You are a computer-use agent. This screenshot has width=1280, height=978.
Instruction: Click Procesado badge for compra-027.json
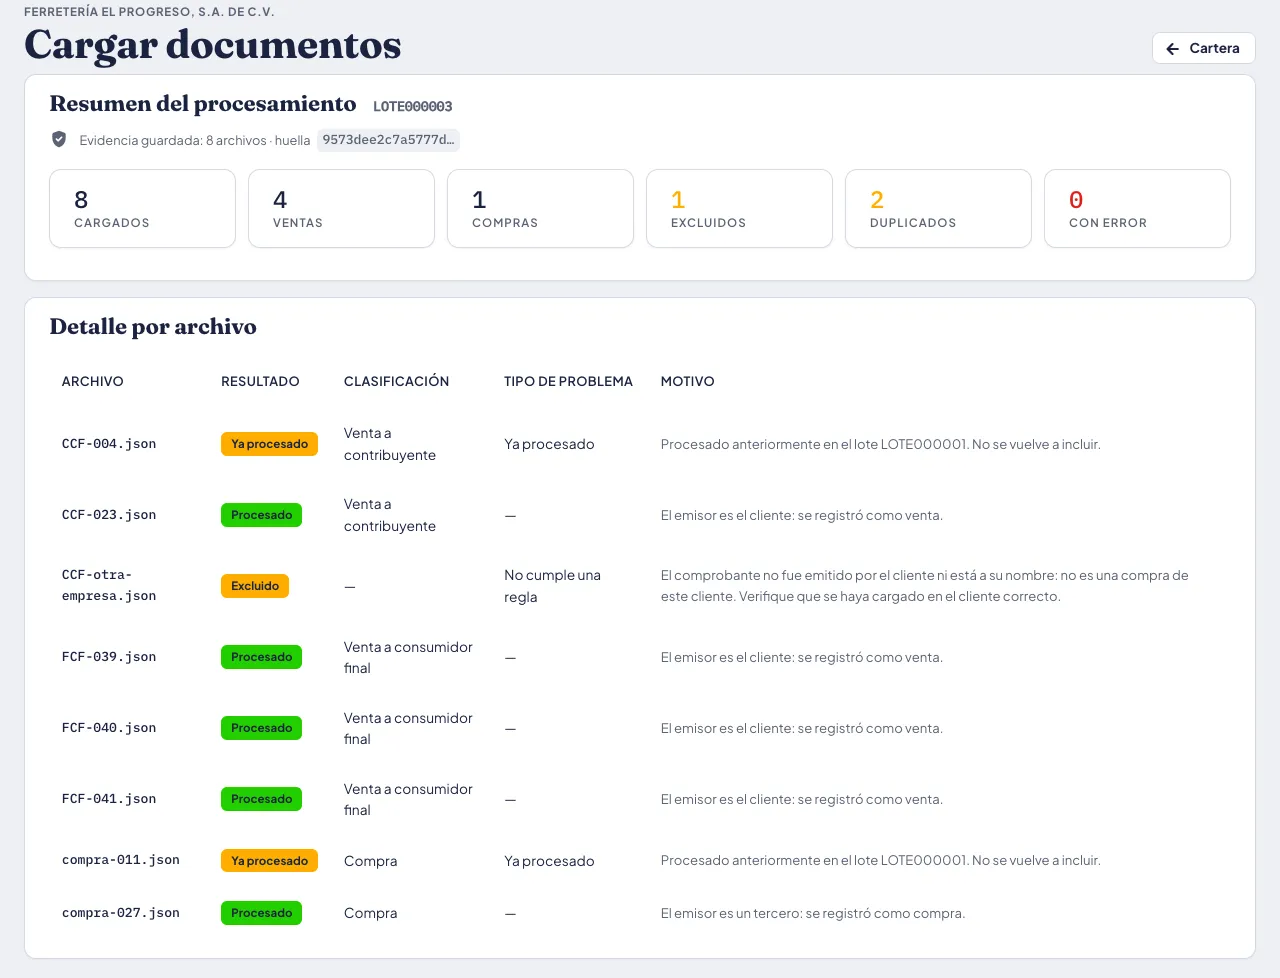(261, 913)
